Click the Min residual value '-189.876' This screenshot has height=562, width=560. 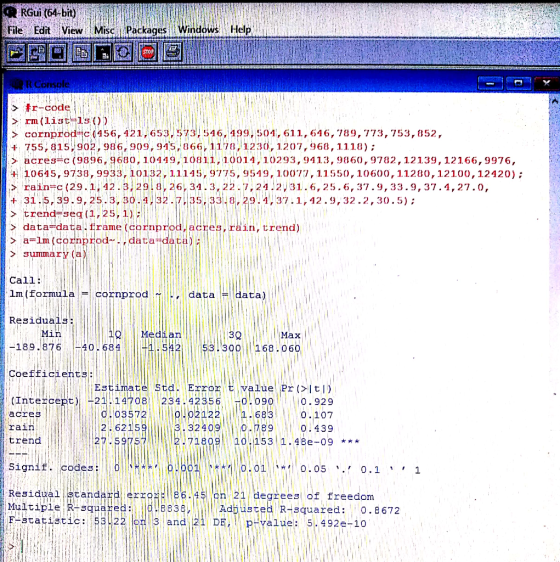pos(35,347)
